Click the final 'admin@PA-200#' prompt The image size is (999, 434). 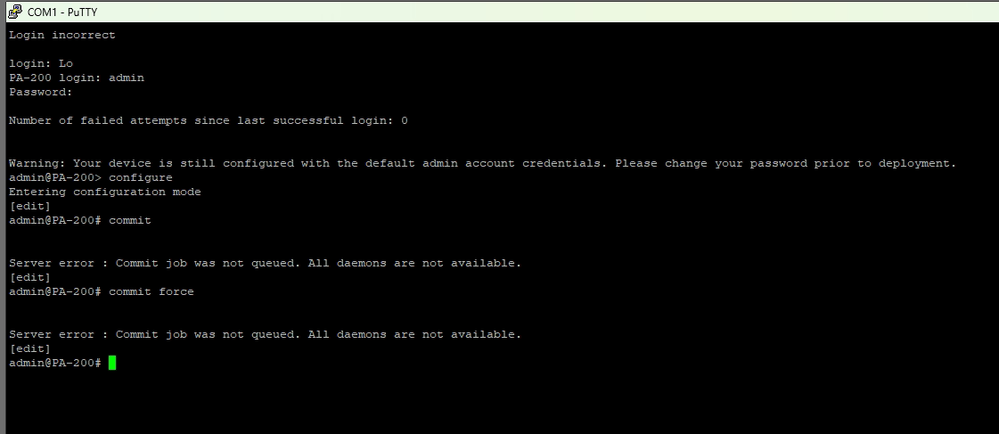55,363
